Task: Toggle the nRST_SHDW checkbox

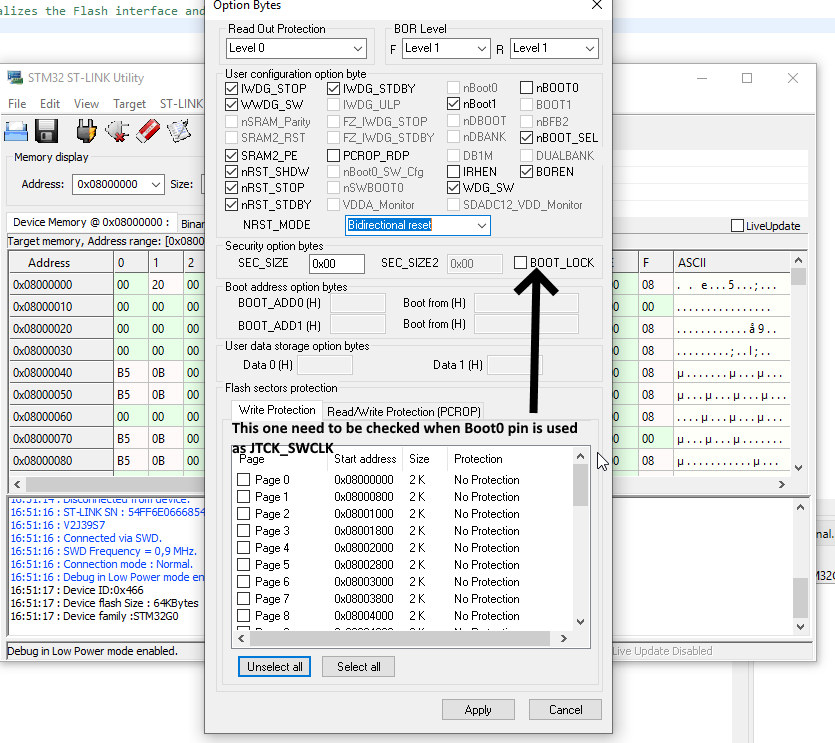Action: coord(231,172)
